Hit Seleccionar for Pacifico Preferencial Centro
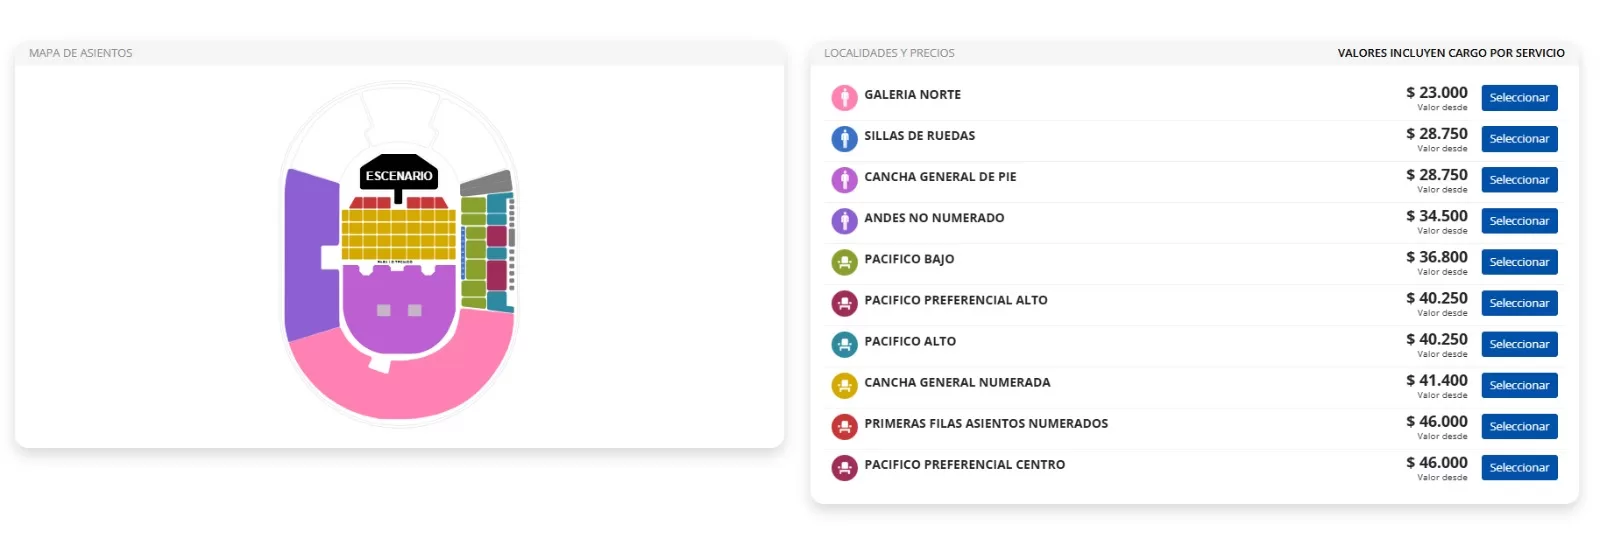This screenshot has width=1600, height=538. (1518, 468)
